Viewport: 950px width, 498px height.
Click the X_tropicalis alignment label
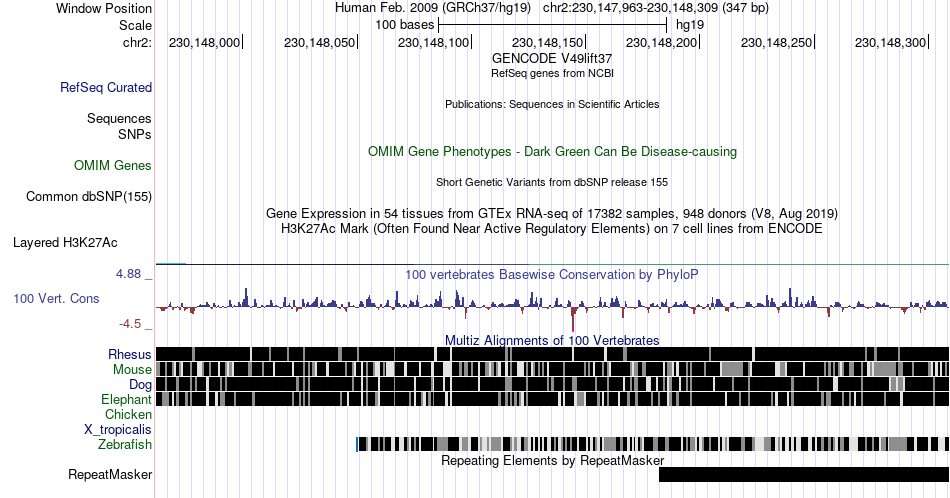118,430
